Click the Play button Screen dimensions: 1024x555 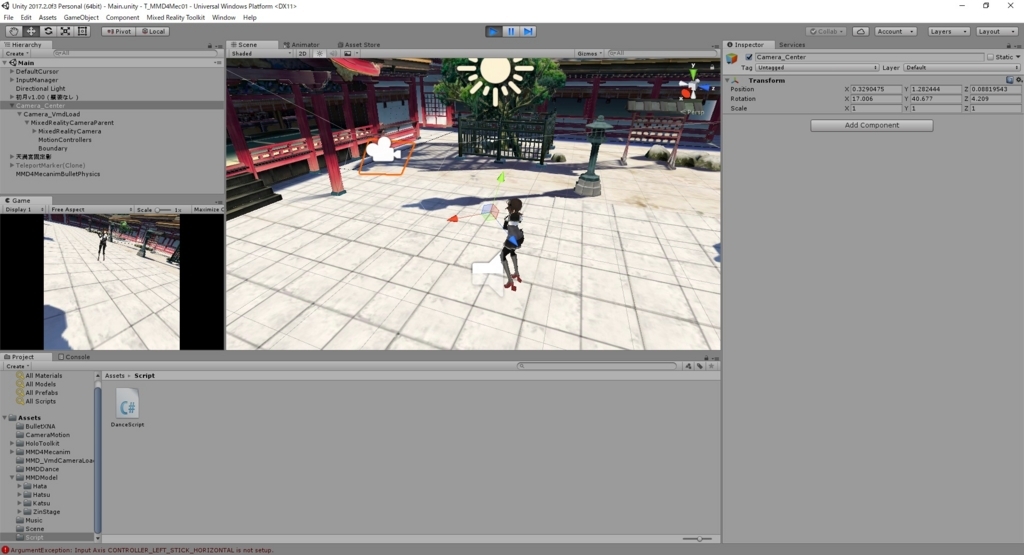pyautogui.click(x=494, y=31)
